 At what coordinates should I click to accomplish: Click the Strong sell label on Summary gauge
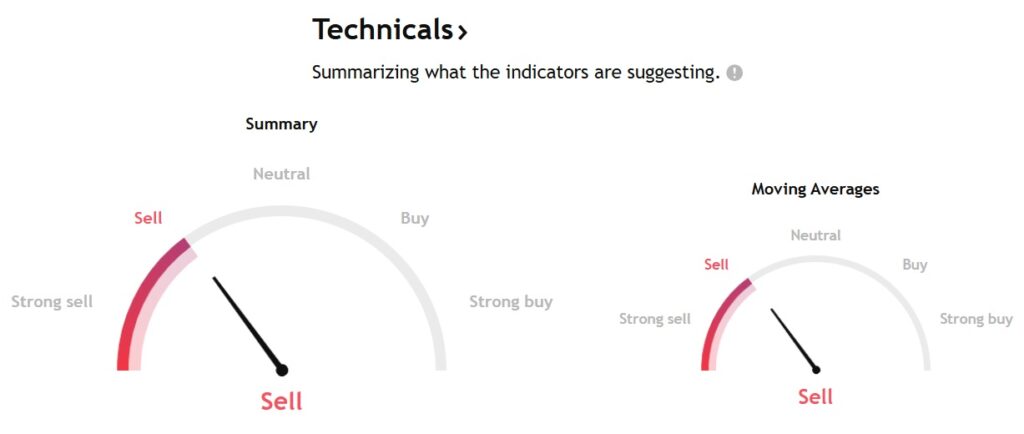pos(52,302)
